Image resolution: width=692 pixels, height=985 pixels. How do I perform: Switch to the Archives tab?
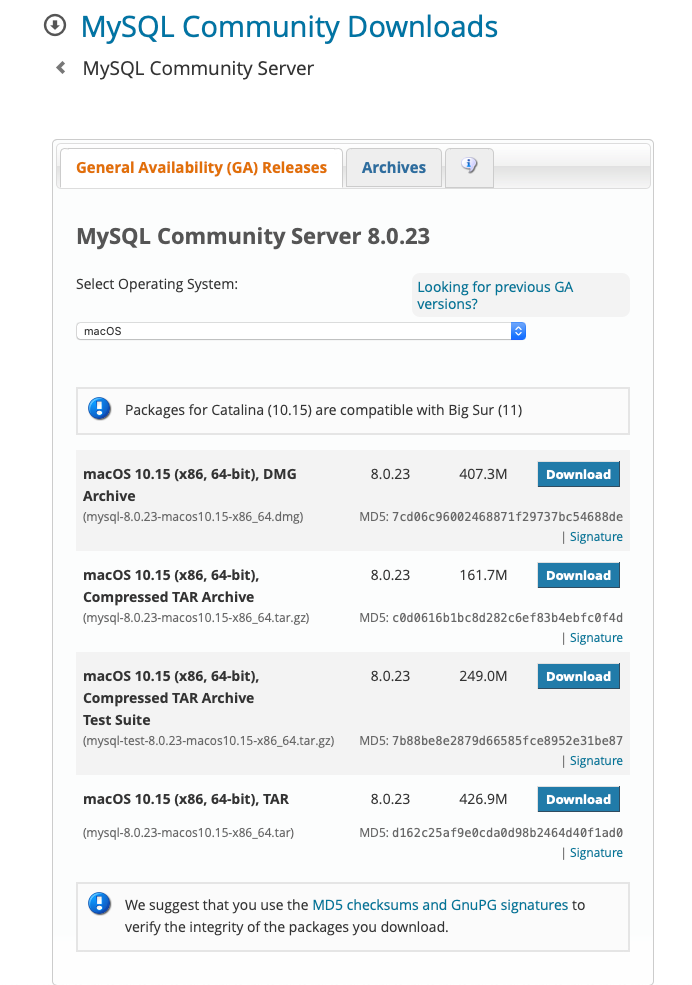[x=393, y=167]
